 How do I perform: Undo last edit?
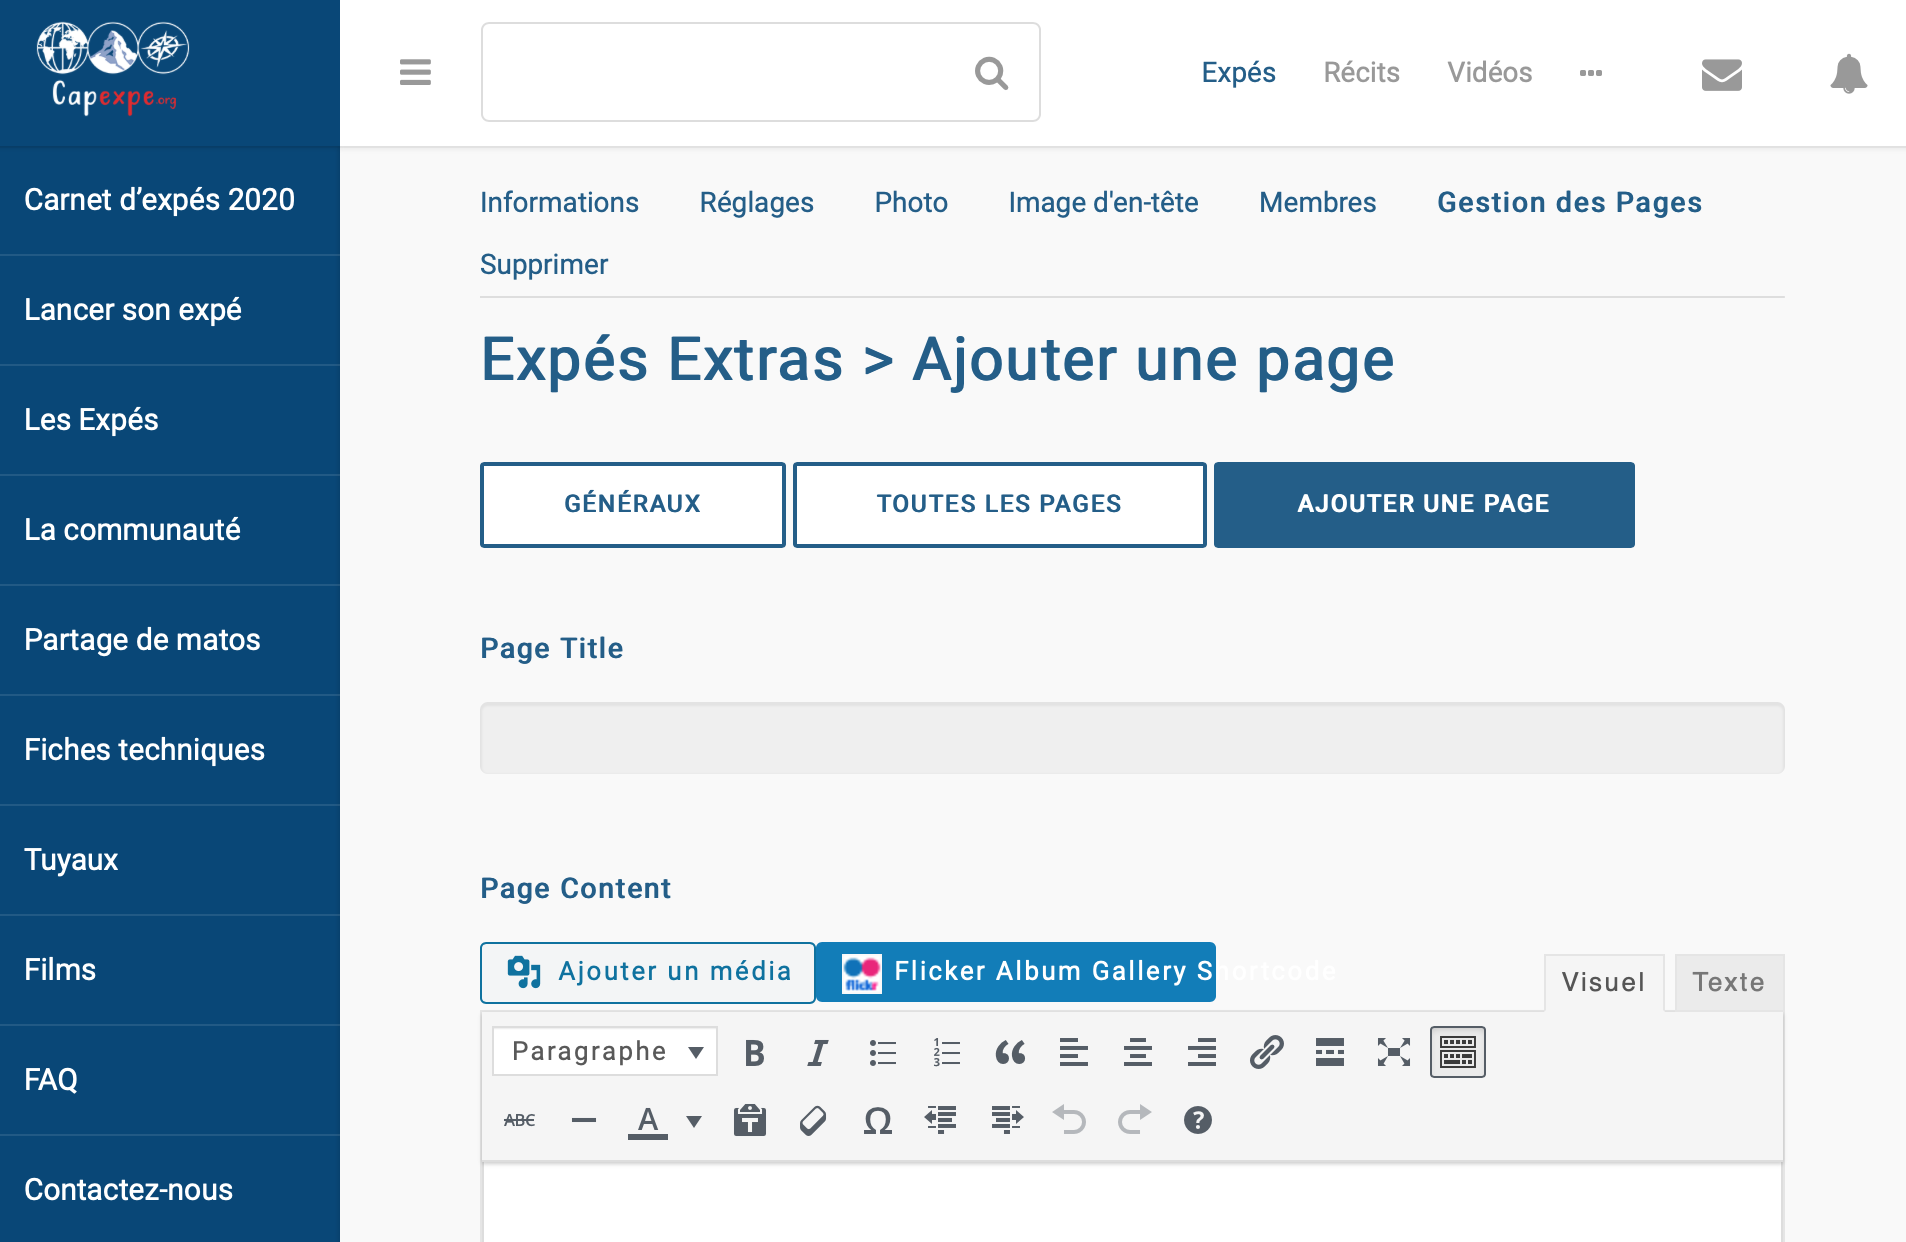click(x=1070, y=1120)
